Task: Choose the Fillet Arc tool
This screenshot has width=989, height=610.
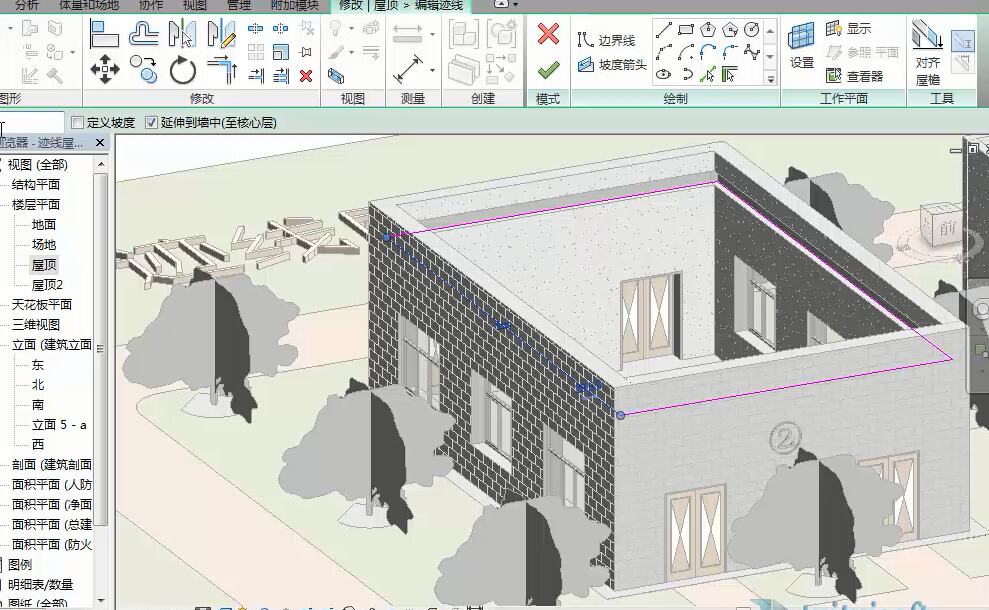Action: coord(730,52)
